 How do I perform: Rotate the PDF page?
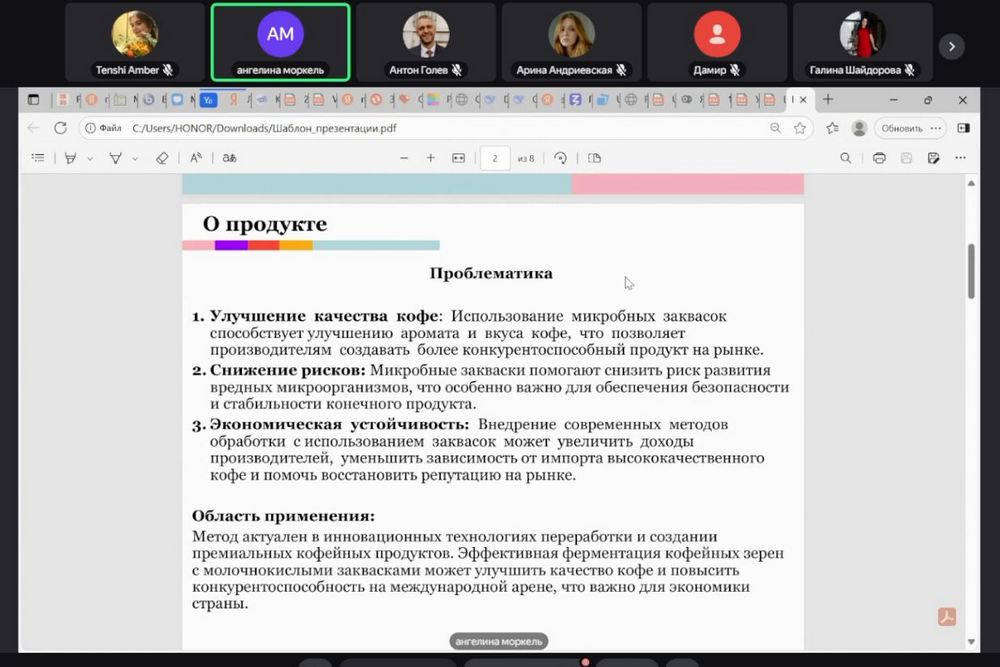tap(560, 158)
